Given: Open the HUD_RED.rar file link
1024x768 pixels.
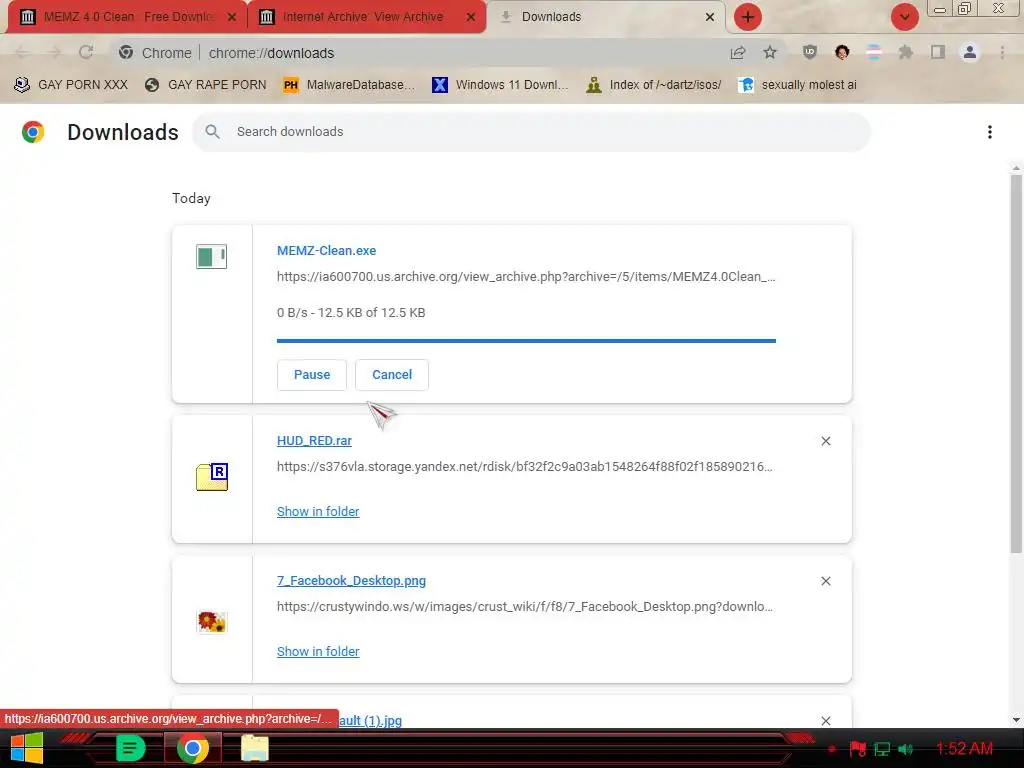Looking at the screenshot, I should (314, 441).
